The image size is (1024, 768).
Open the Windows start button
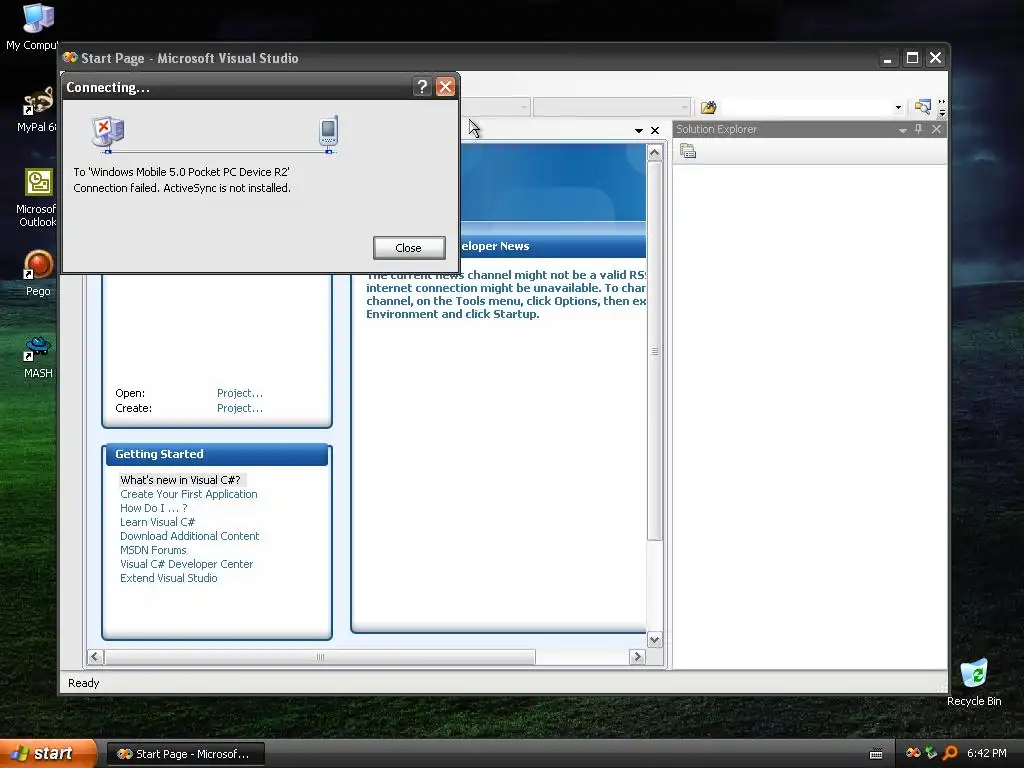click(48, 754)
